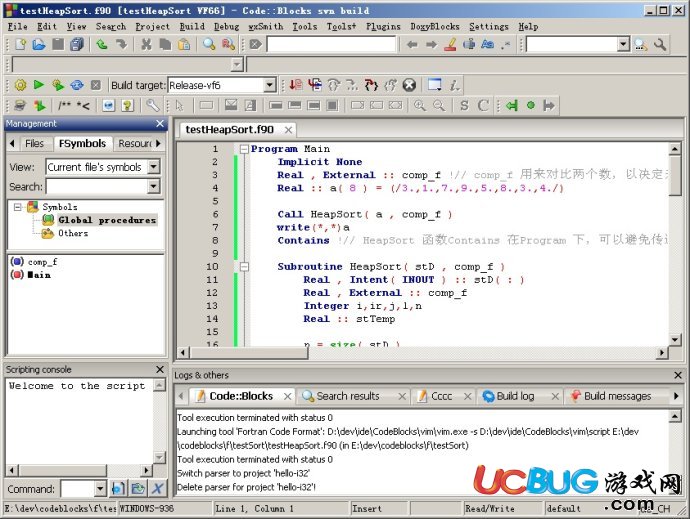
Task: Click the green Previous bookmark arrow icon
Action: (x=511, y=106)
